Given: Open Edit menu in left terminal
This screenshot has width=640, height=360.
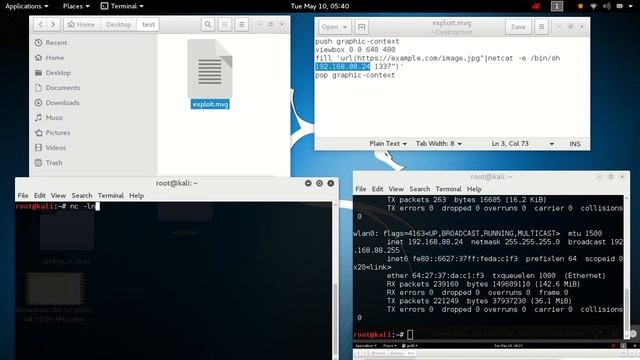Looking at the screenshot, I should pyautogui.click(x=40, y=196).
